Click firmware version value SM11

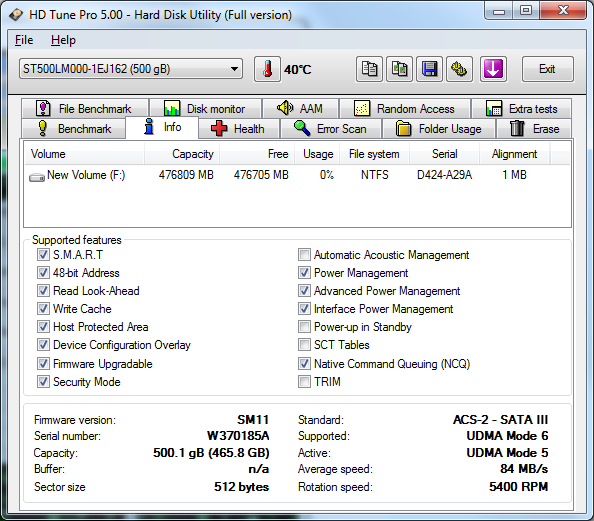[x=253, y=420]
